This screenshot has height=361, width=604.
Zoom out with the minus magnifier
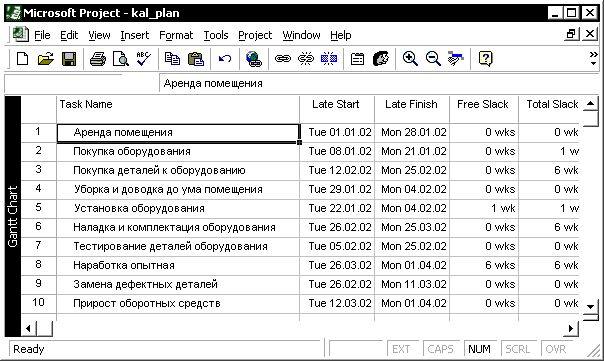tap(433, 59)
